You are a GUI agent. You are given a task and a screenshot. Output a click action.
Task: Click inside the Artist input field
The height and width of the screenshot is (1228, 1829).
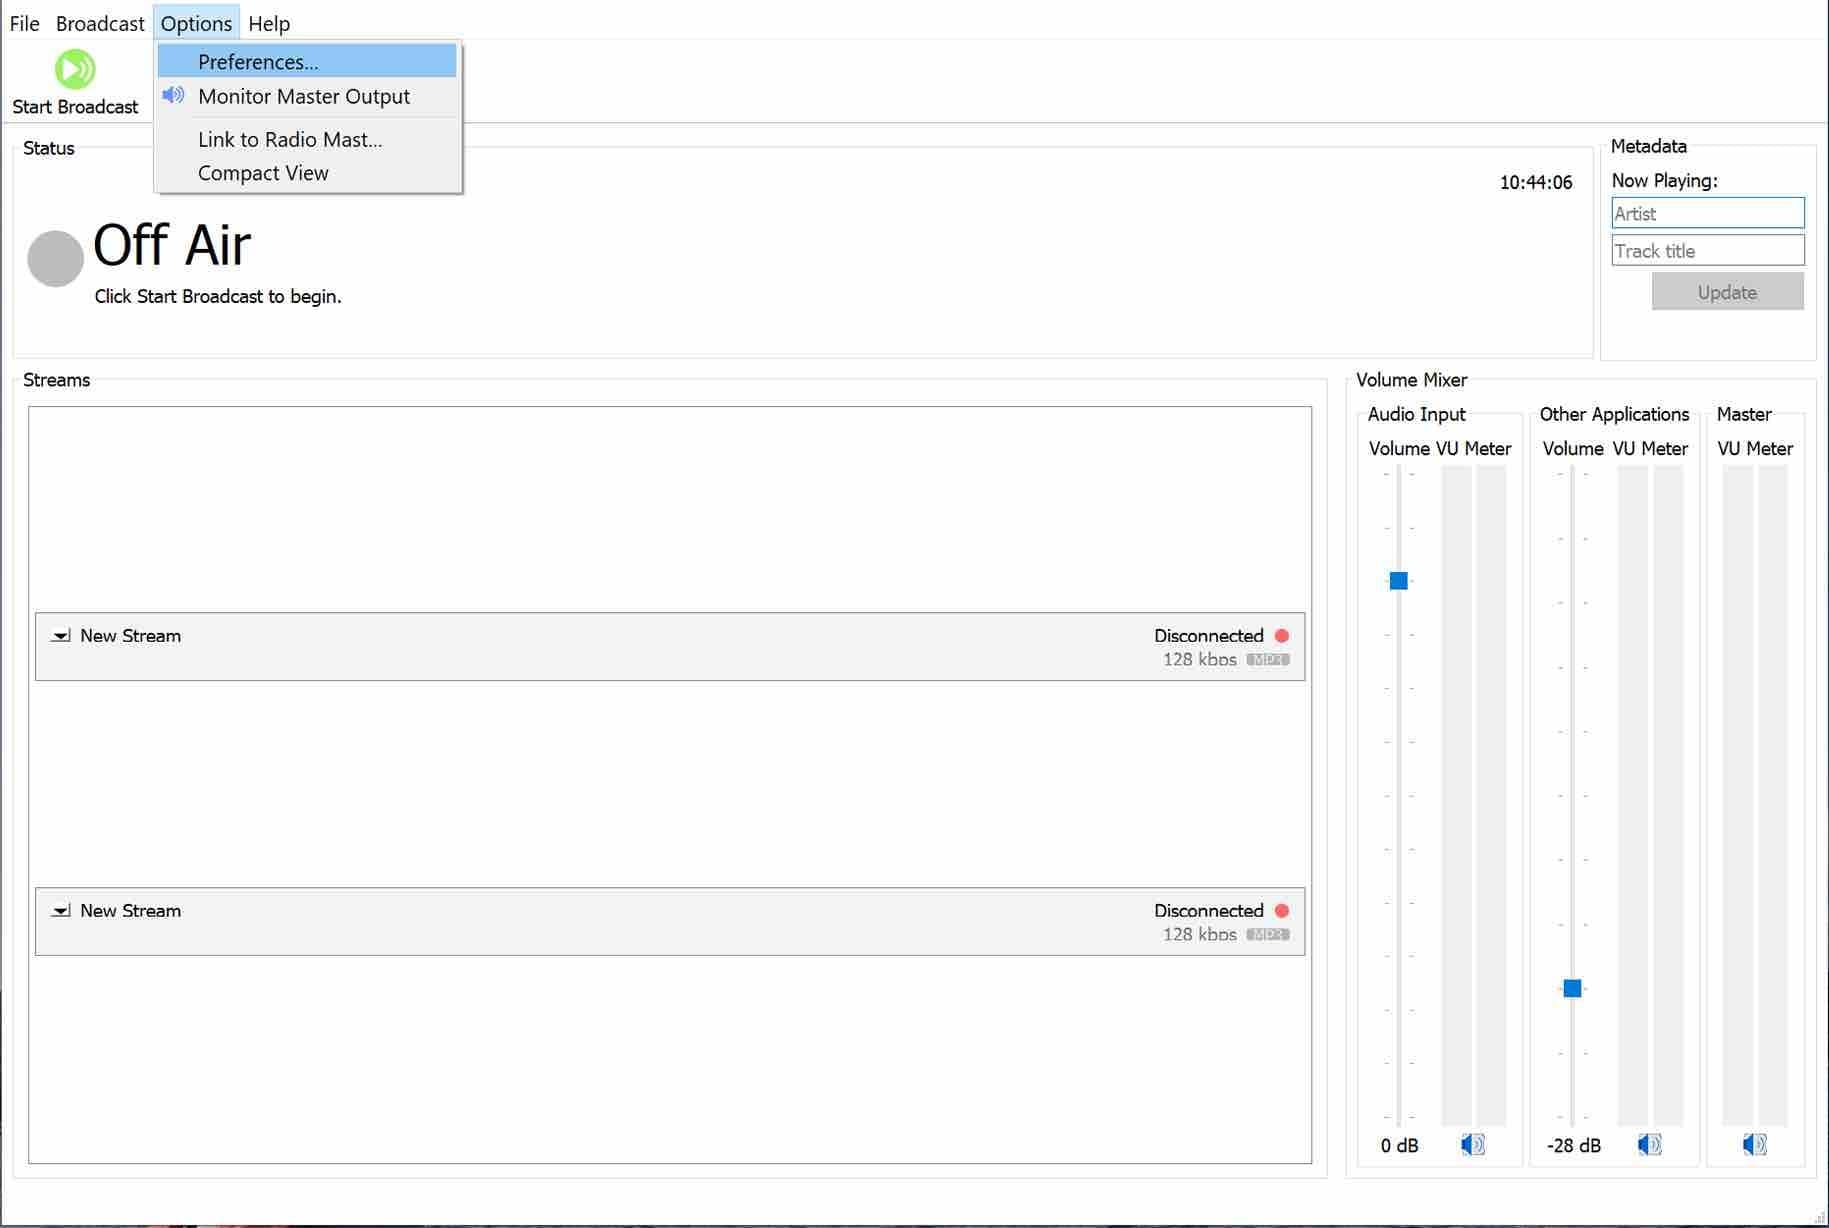pyautogui.click(x=1707, y=213)
